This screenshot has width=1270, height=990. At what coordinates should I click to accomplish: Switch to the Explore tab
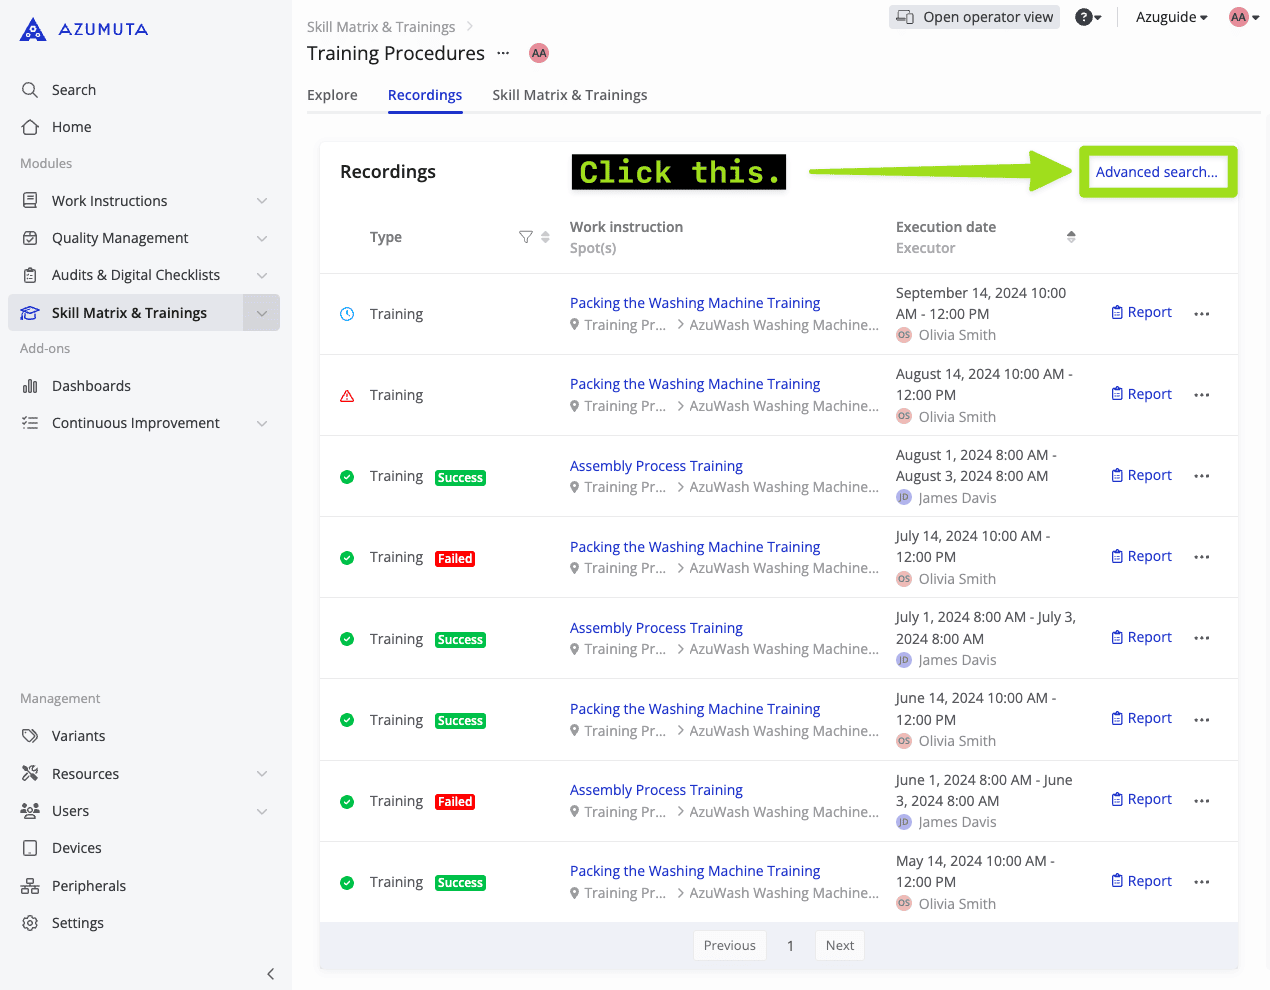point(332,94)
